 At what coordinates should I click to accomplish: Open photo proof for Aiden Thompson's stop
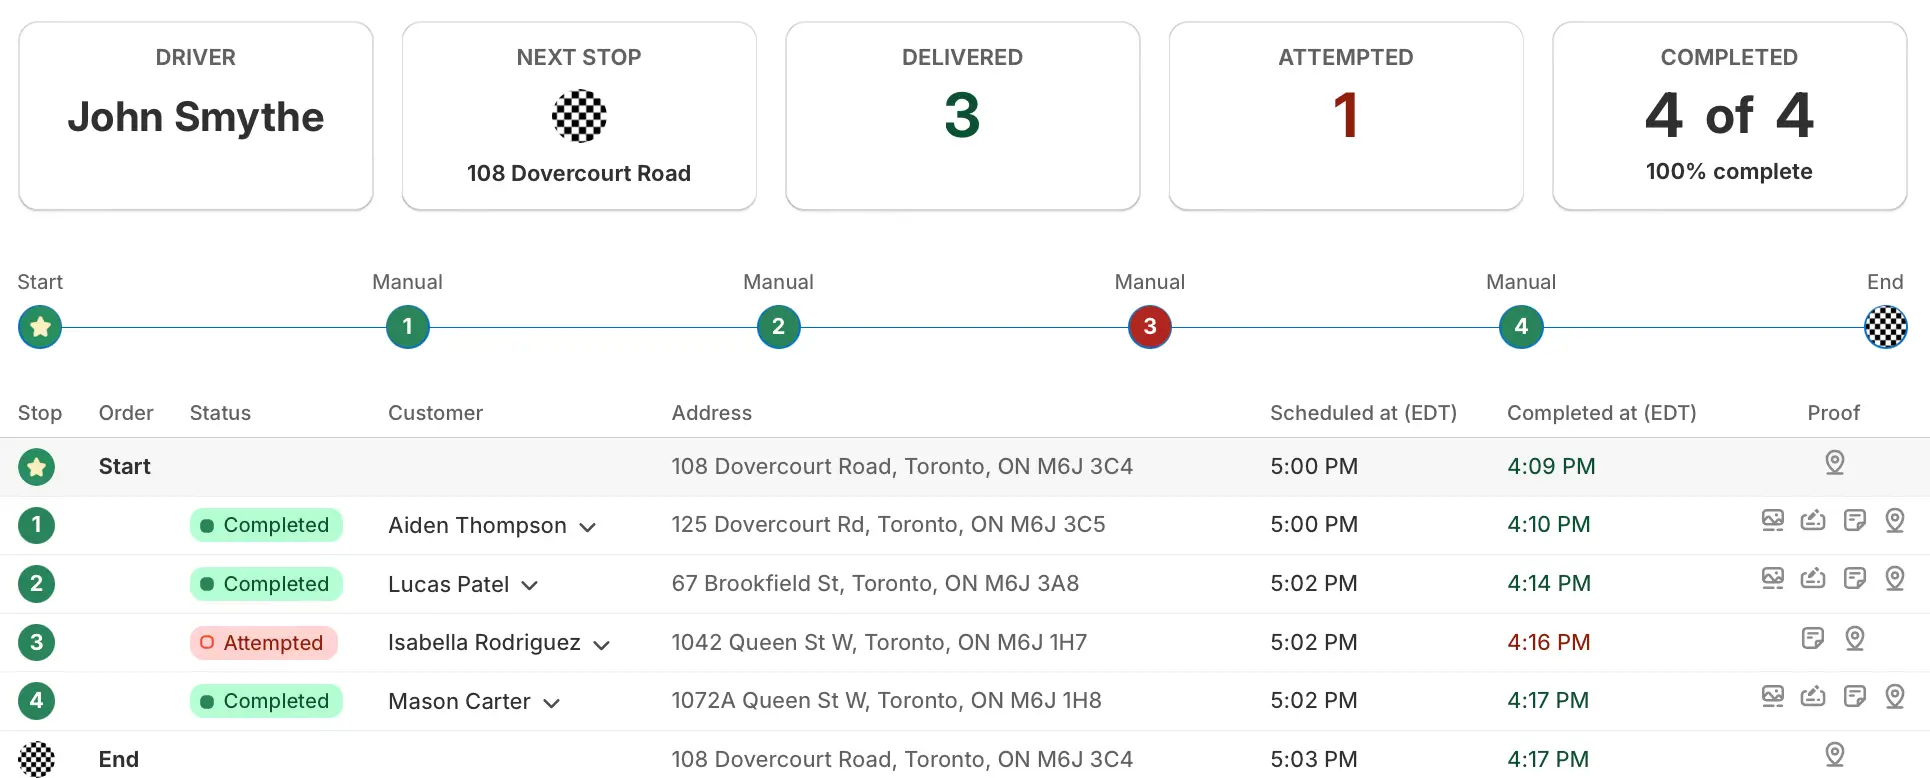pos(1773,520)
